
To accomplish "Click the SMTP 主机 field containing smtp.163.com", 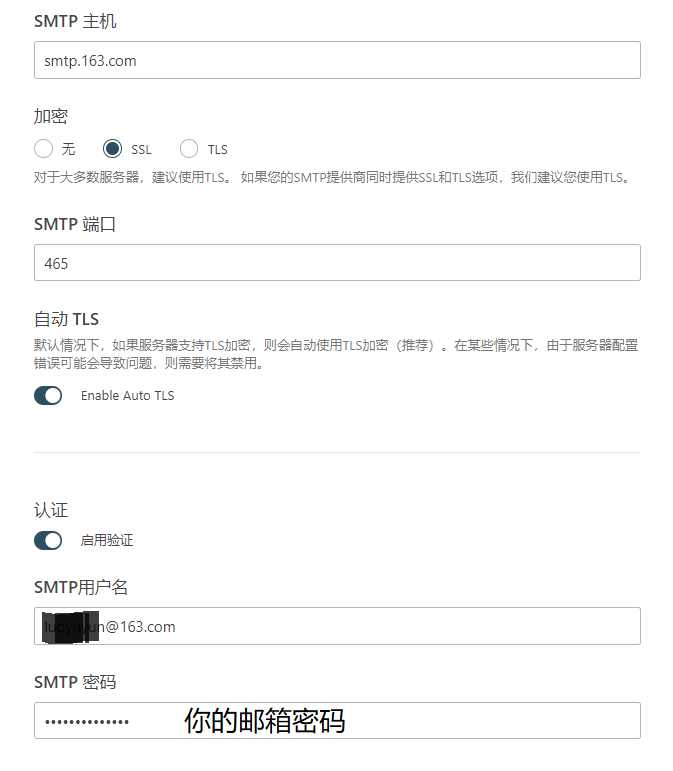I will [x=337, y=60].
